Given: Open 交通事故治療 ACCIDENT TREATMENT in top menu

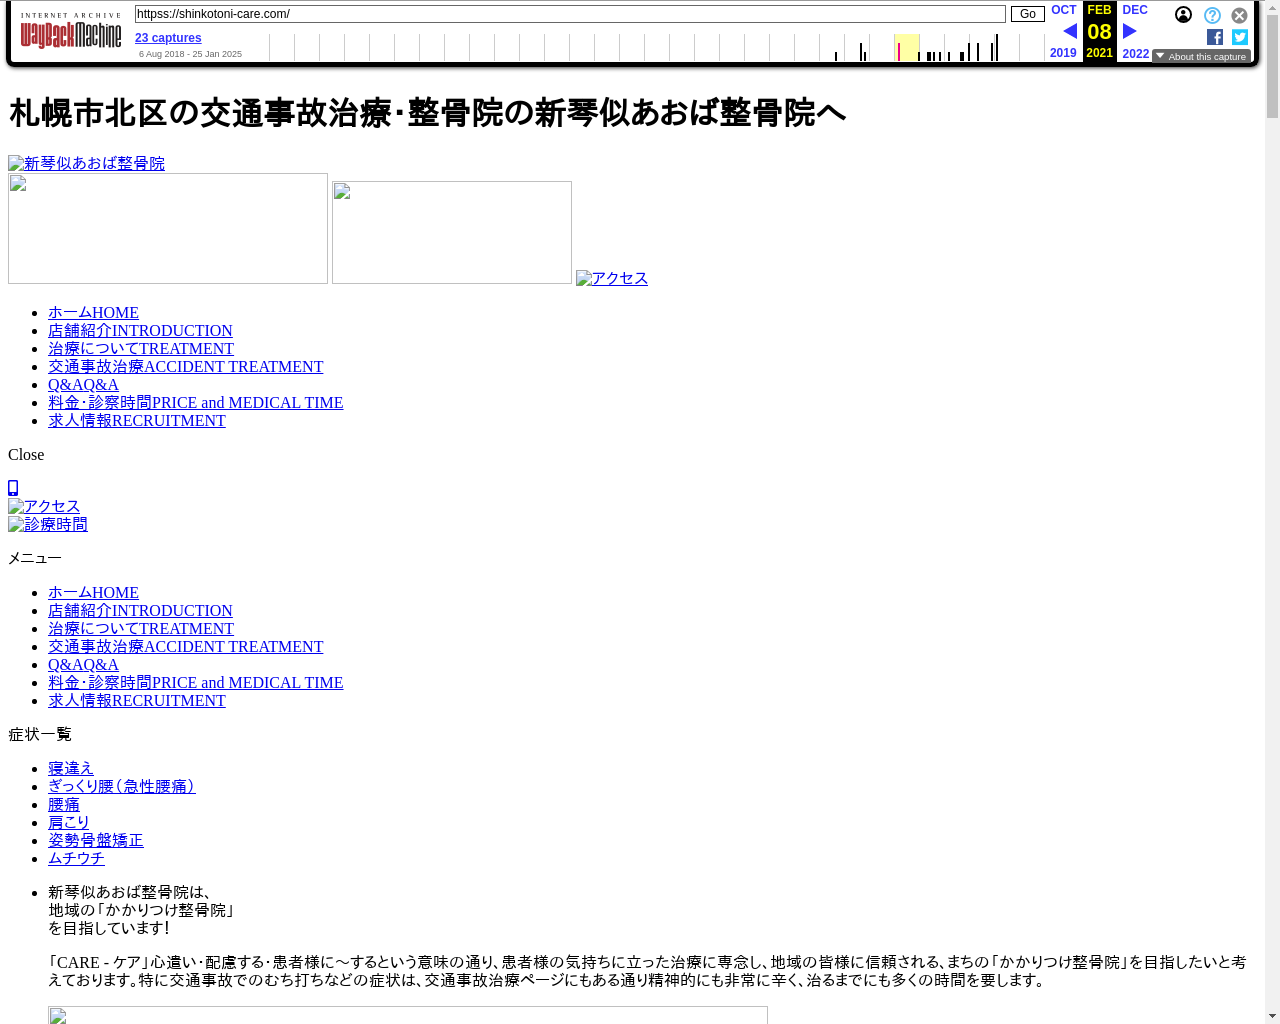Looking at the screenshot, I should tap(185, 367).
